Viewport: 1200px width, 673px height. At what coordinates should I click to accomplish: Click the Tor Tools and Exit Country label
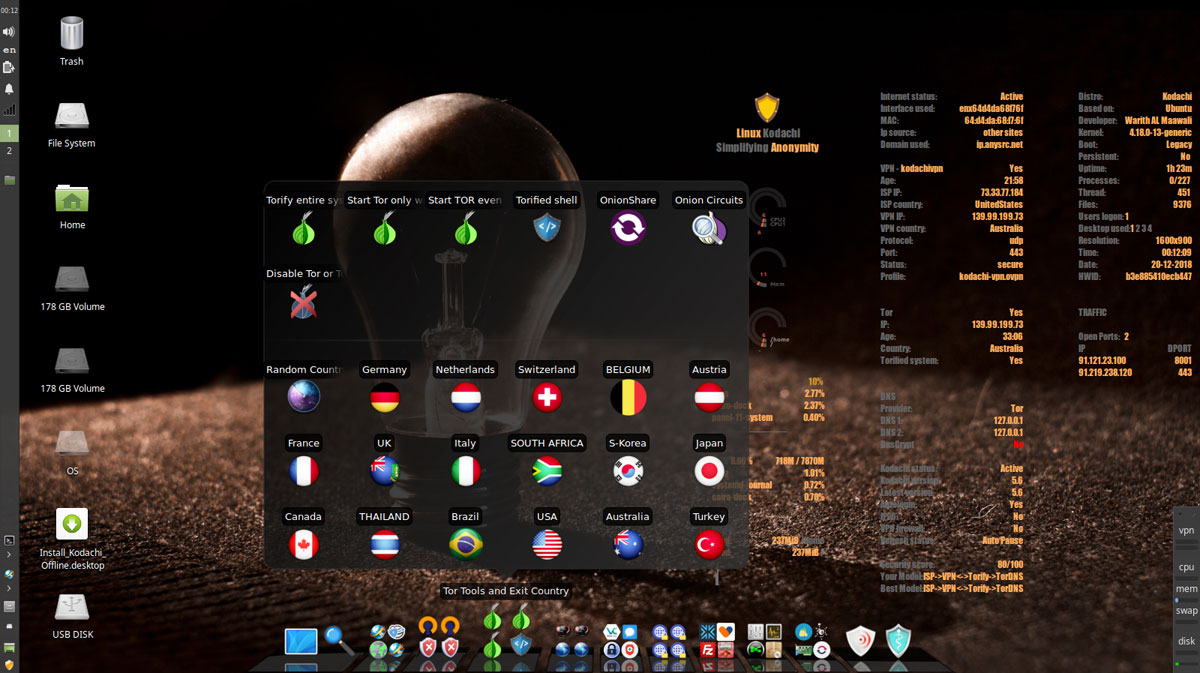tap(505, 591)
